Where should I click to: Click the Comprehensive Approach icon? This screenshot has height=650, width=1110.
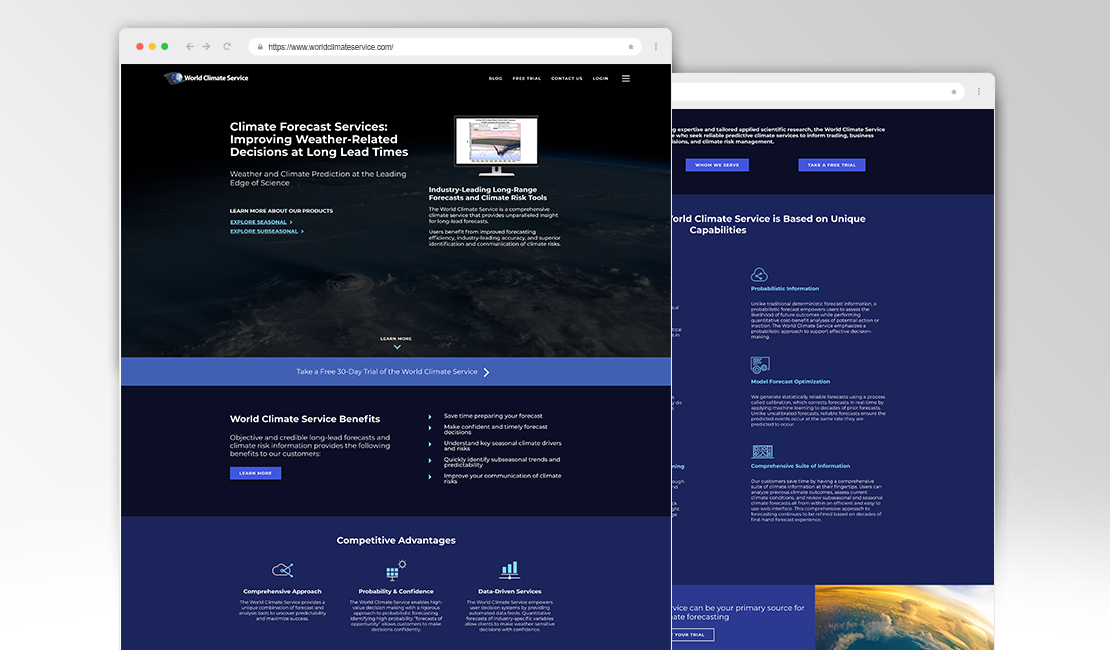pos(282,570)
